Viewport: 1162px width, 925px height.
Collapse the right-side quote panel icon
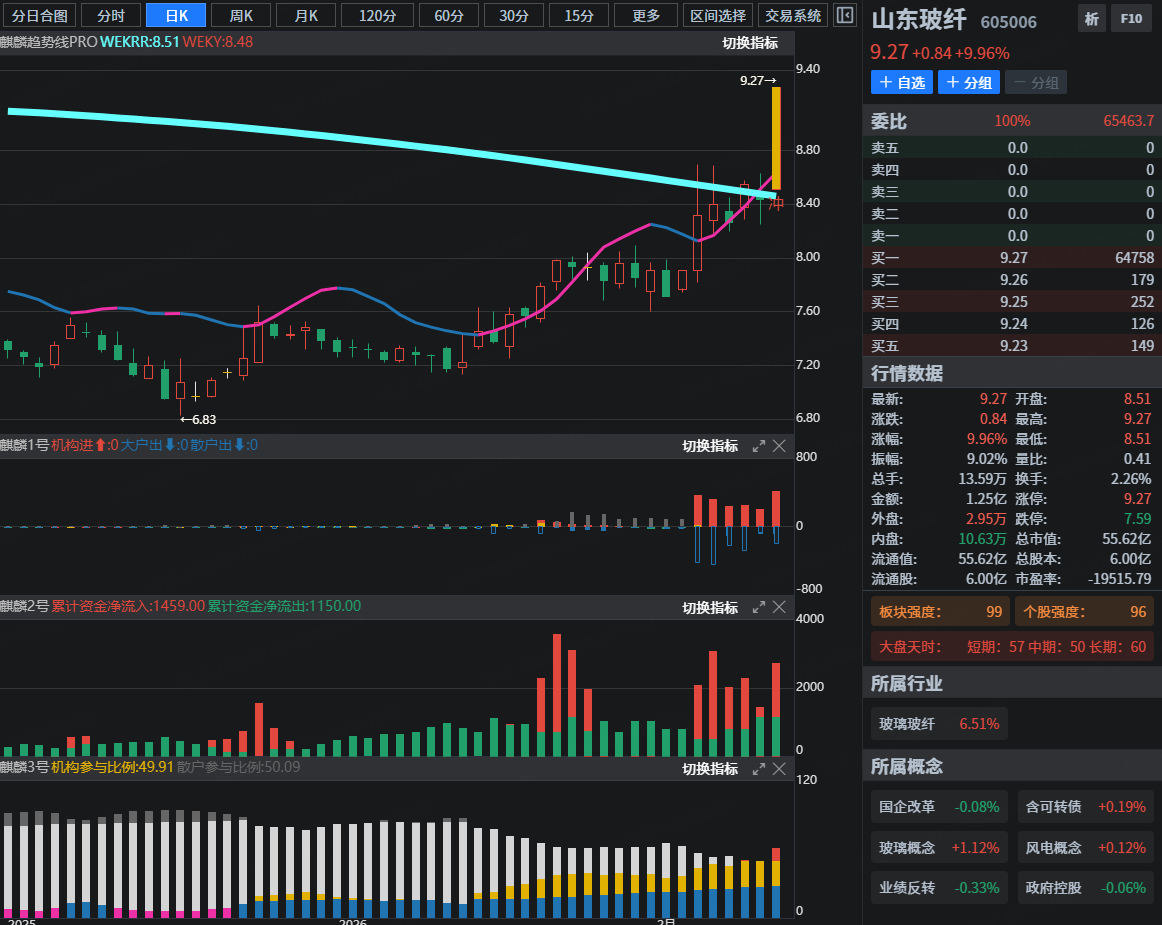pos(845,15)
